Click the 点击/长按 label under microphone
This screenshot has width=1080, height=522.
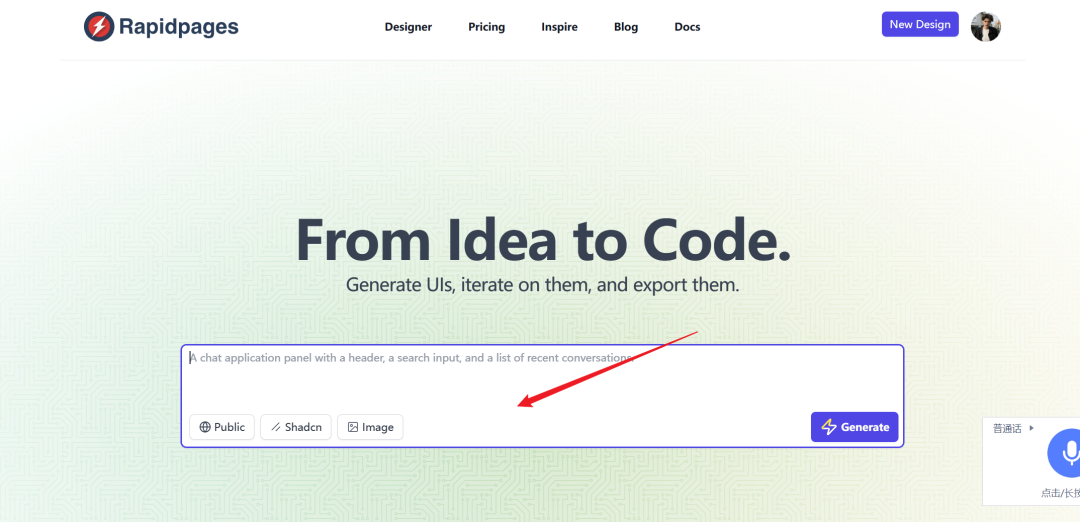point(1060,493)
